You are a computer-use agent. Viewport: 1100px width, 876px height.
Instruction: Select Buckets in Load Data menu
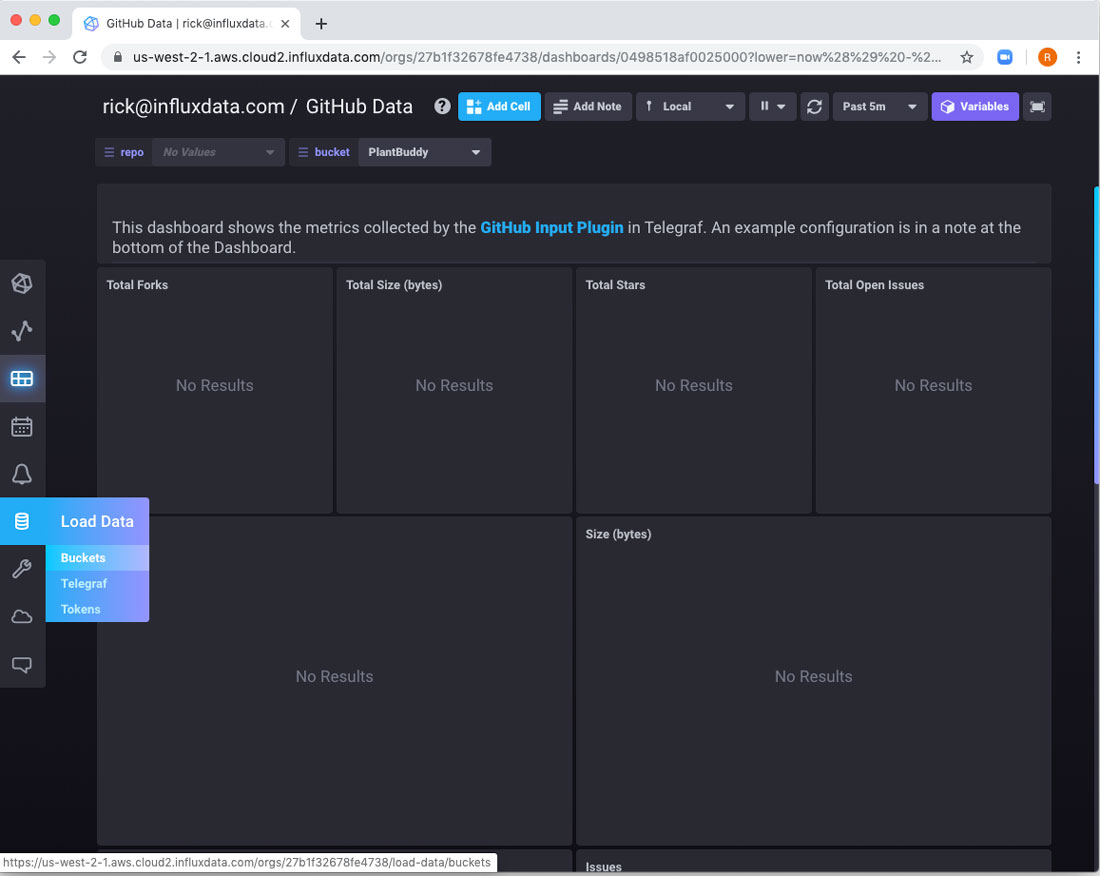coord(83,558)
